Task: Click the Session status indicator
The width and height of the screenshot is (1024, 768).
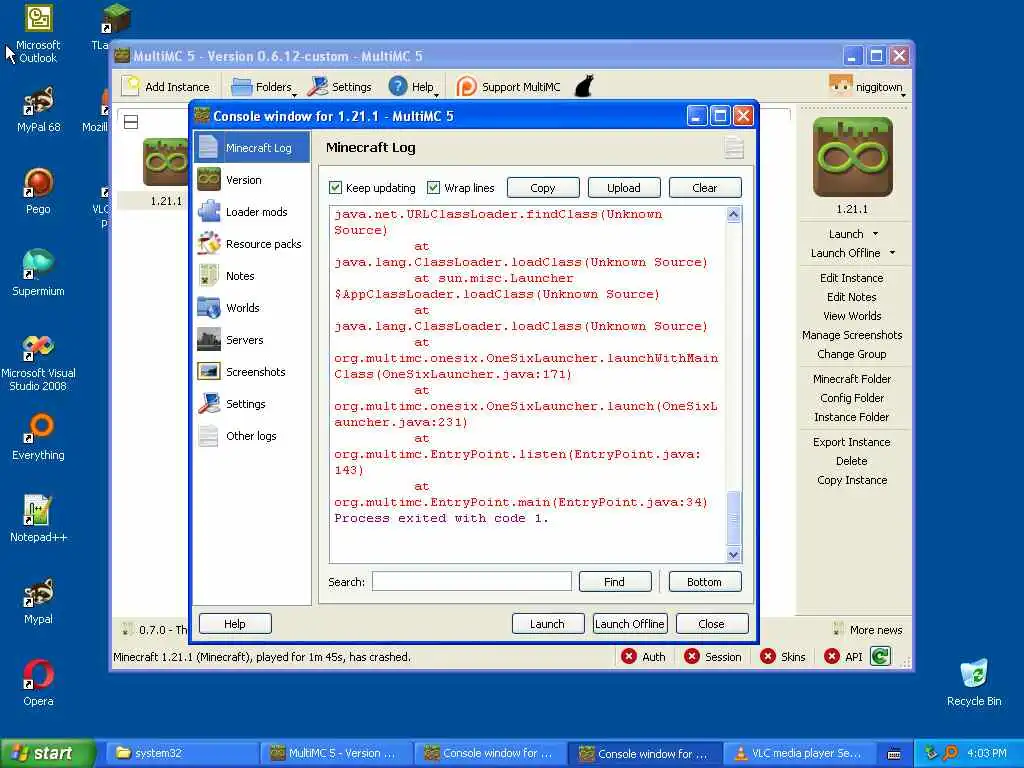Action: click(x=712, y=656)
